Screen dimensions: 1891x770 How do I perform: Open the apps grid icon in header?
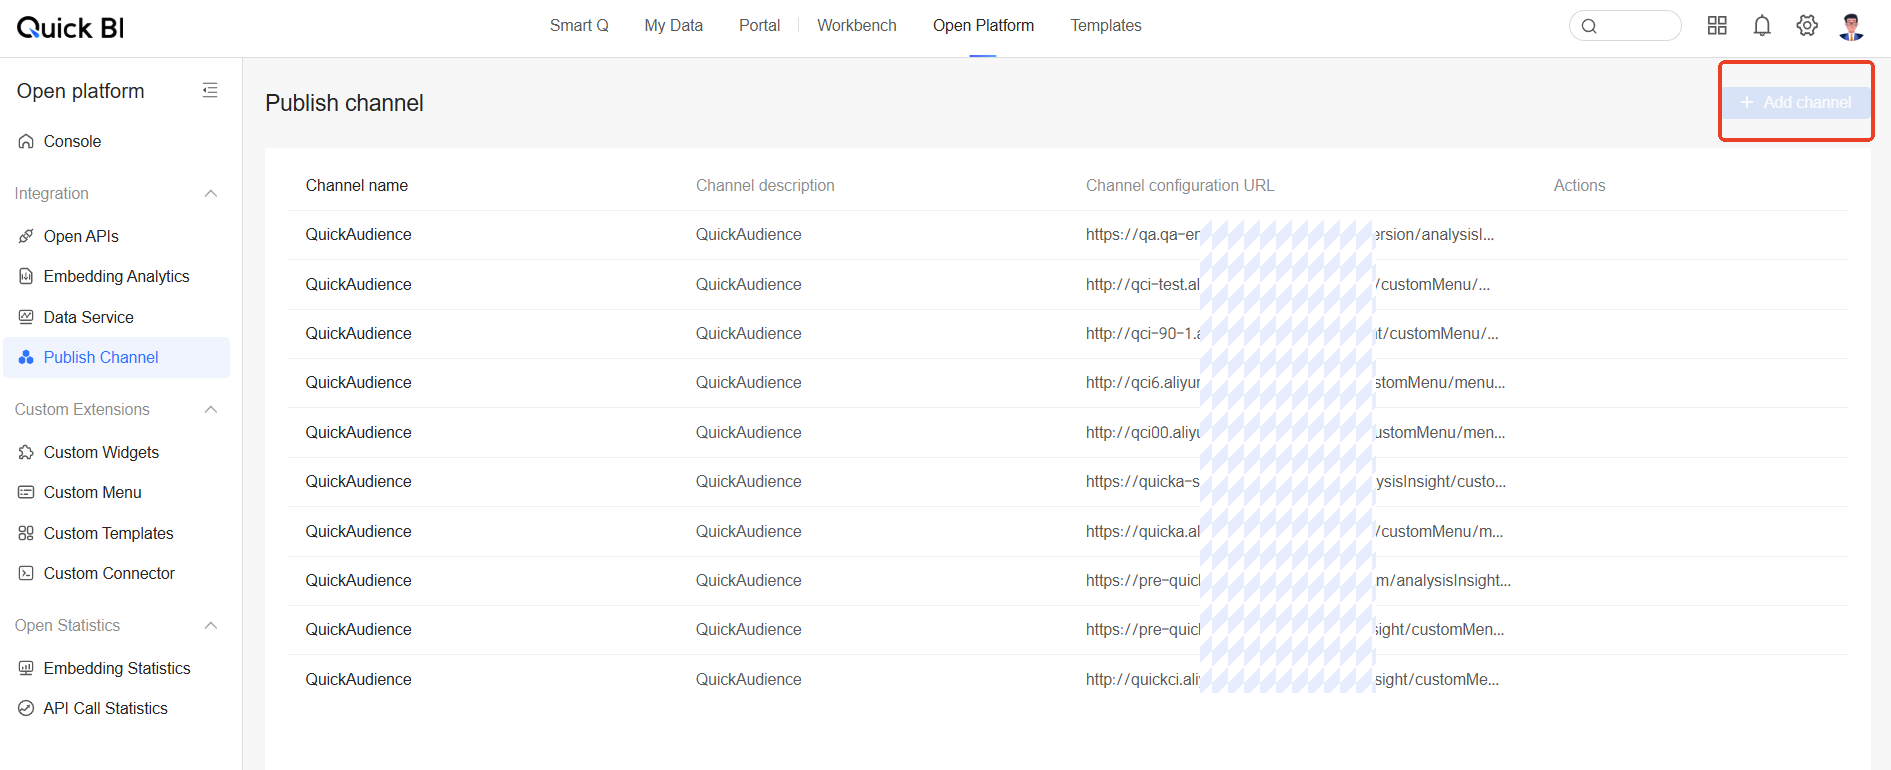pos(1717,26)
